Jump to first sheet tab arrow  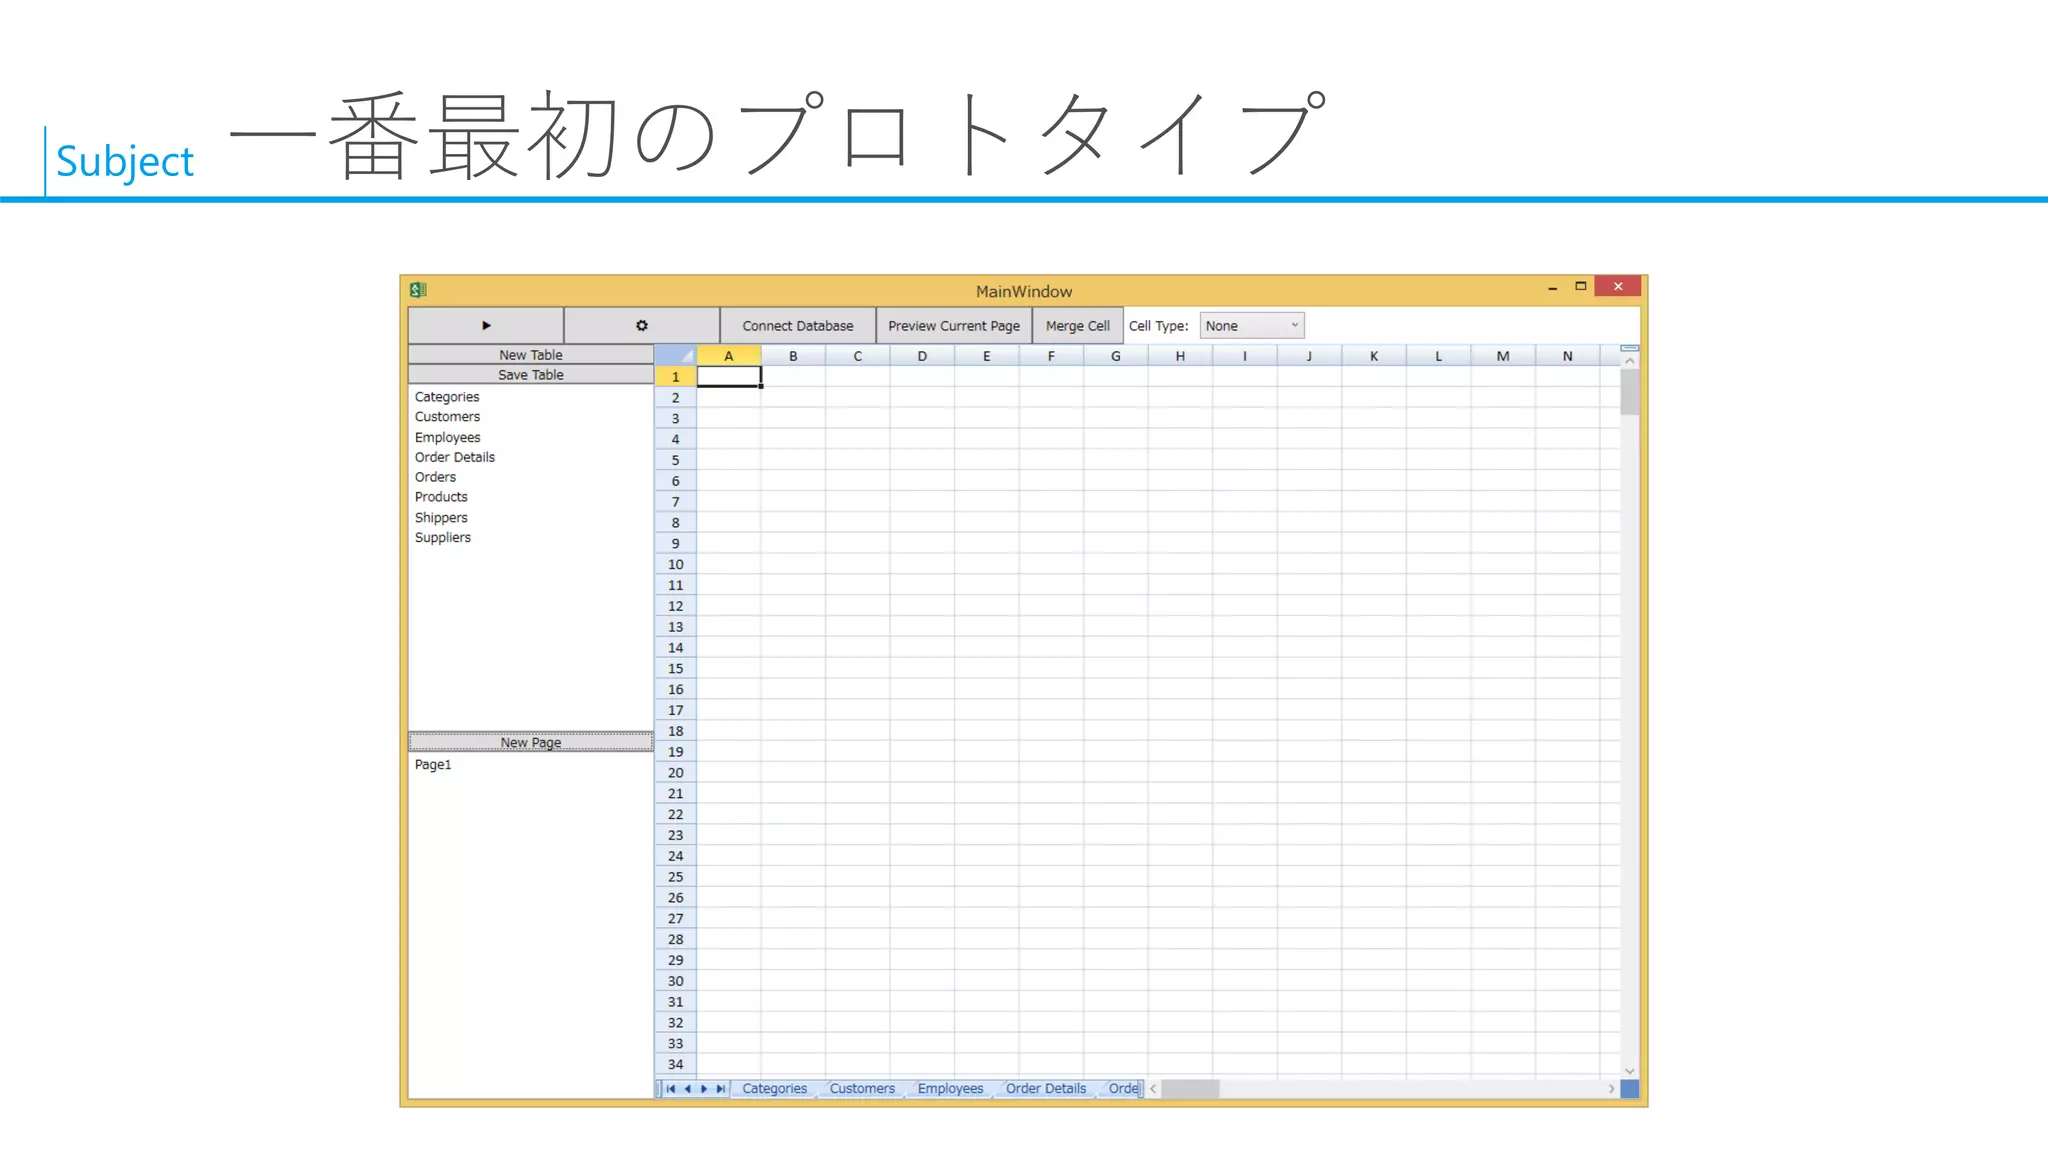671,1089
